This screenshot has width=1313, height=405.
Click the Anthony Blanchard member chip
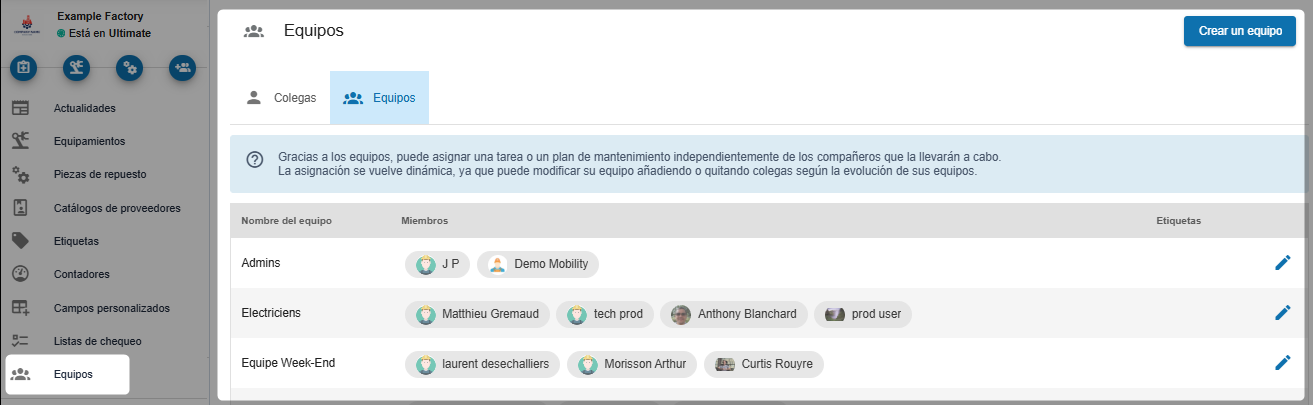coord(735,314)
